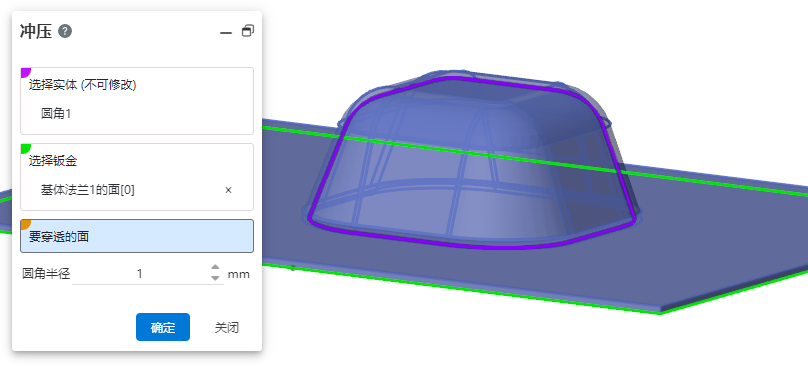The height and width of the screenshot is (366, 808).
Task: Increase 圆角半径 with the up arrow
Action: pyautogui.click(x=215, y=268)
